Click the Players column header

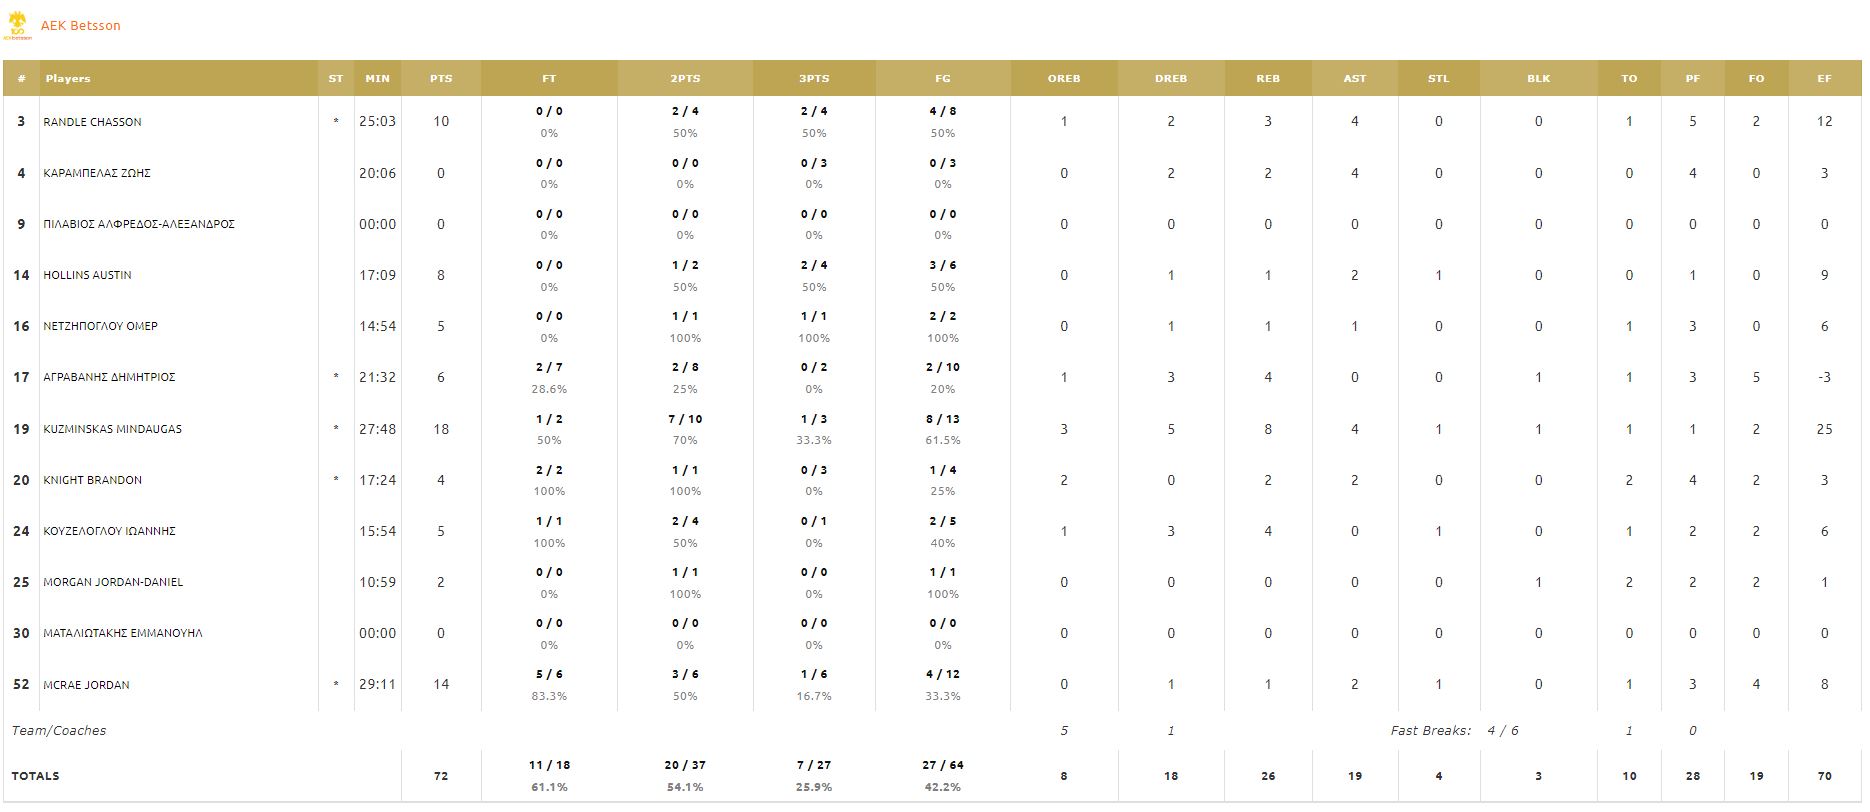[68, 78]
